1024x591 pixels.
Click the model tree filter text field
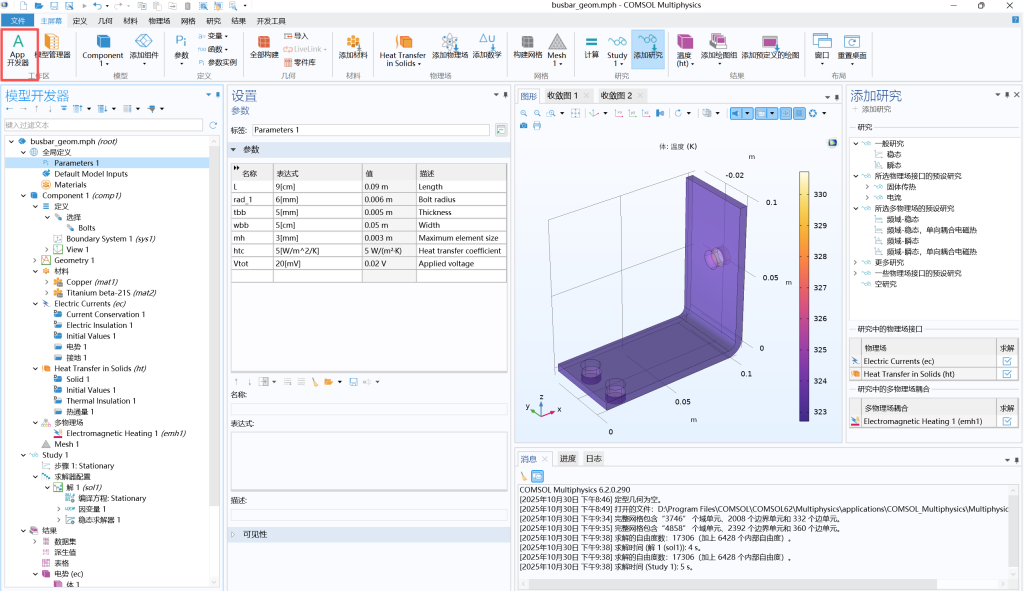(103, 125)
